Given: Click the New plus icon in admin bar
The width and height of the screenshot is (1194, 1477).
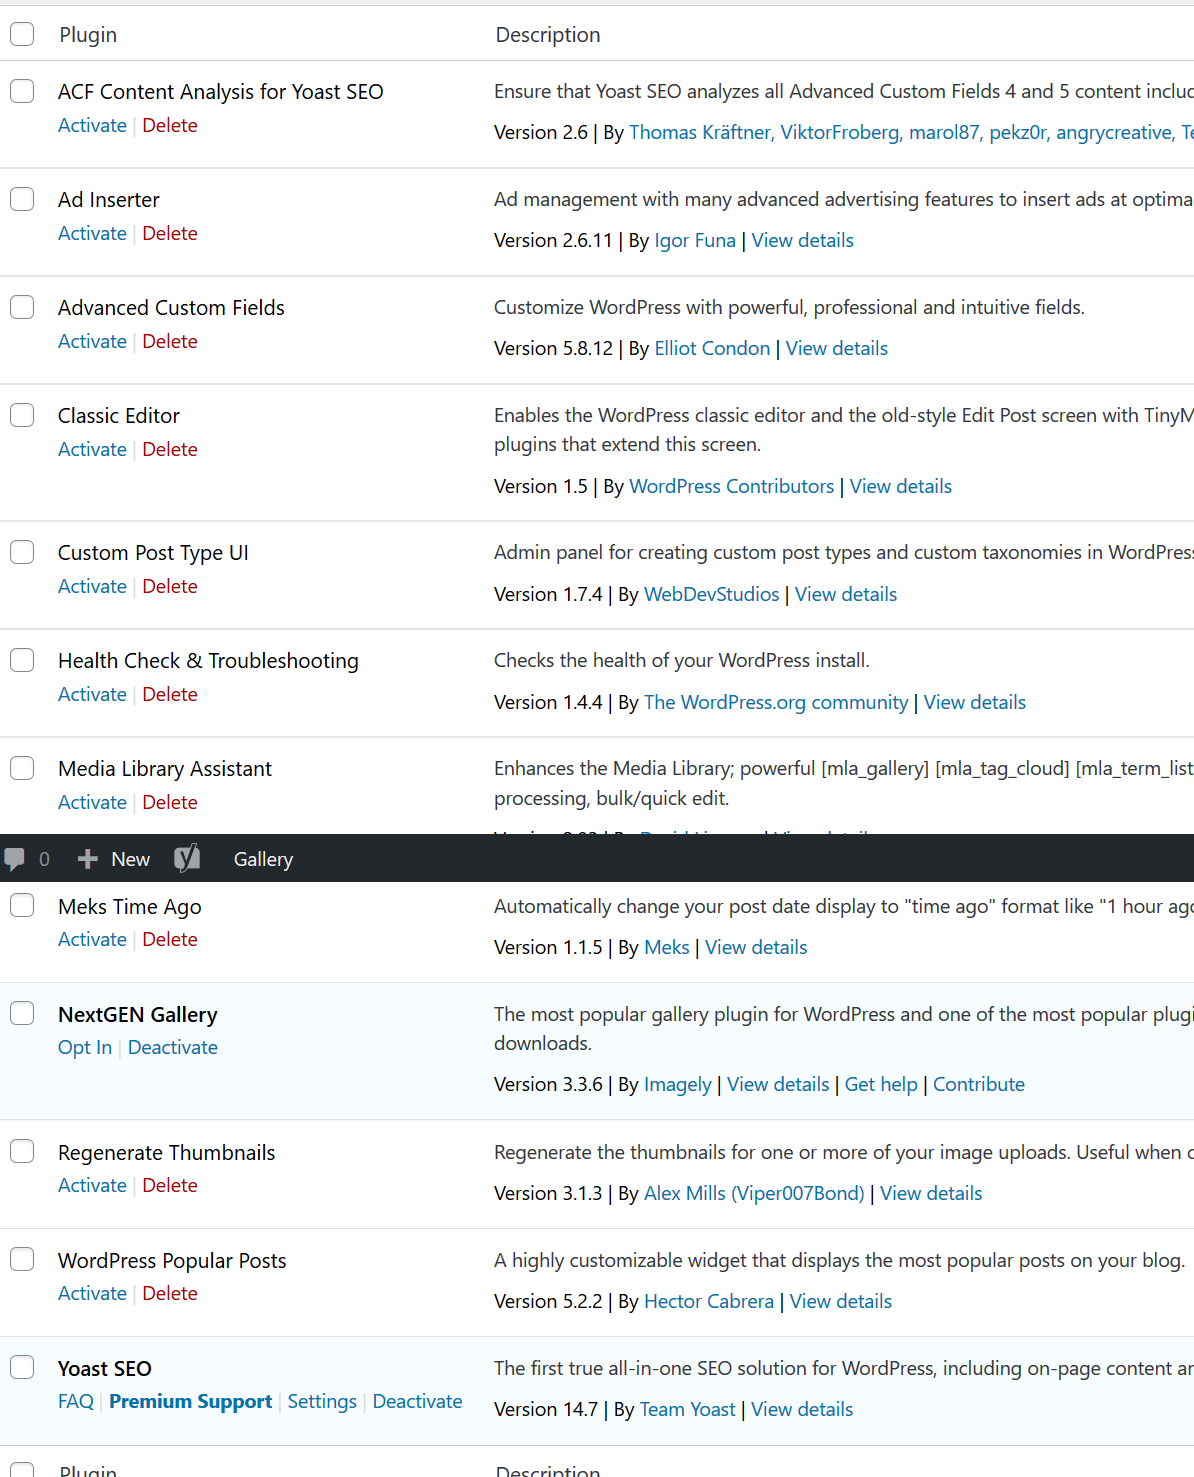Looking at the screenshot, I should point(88,859).
